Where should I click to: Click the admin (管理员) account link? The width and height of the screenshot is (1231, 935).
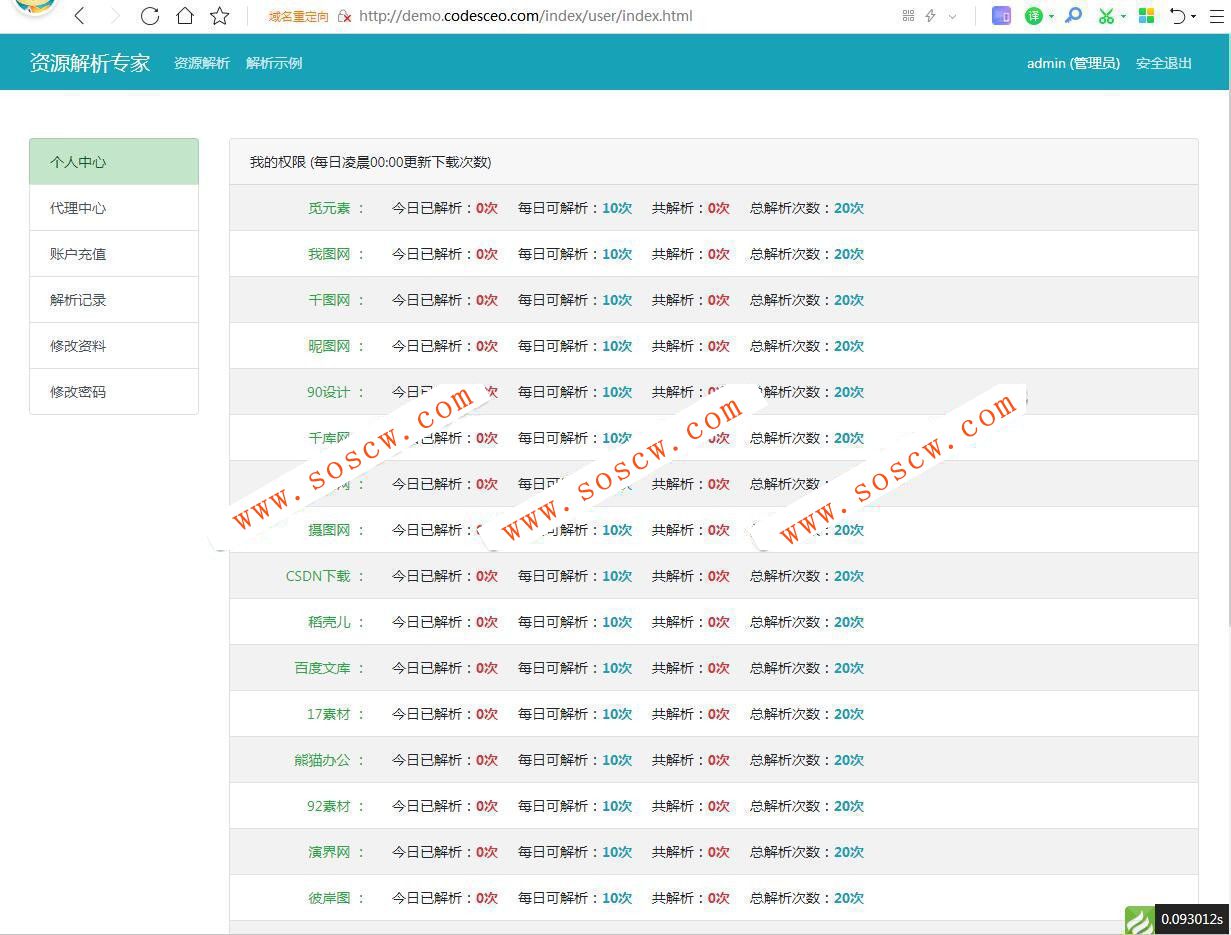tap(1073, 63)
